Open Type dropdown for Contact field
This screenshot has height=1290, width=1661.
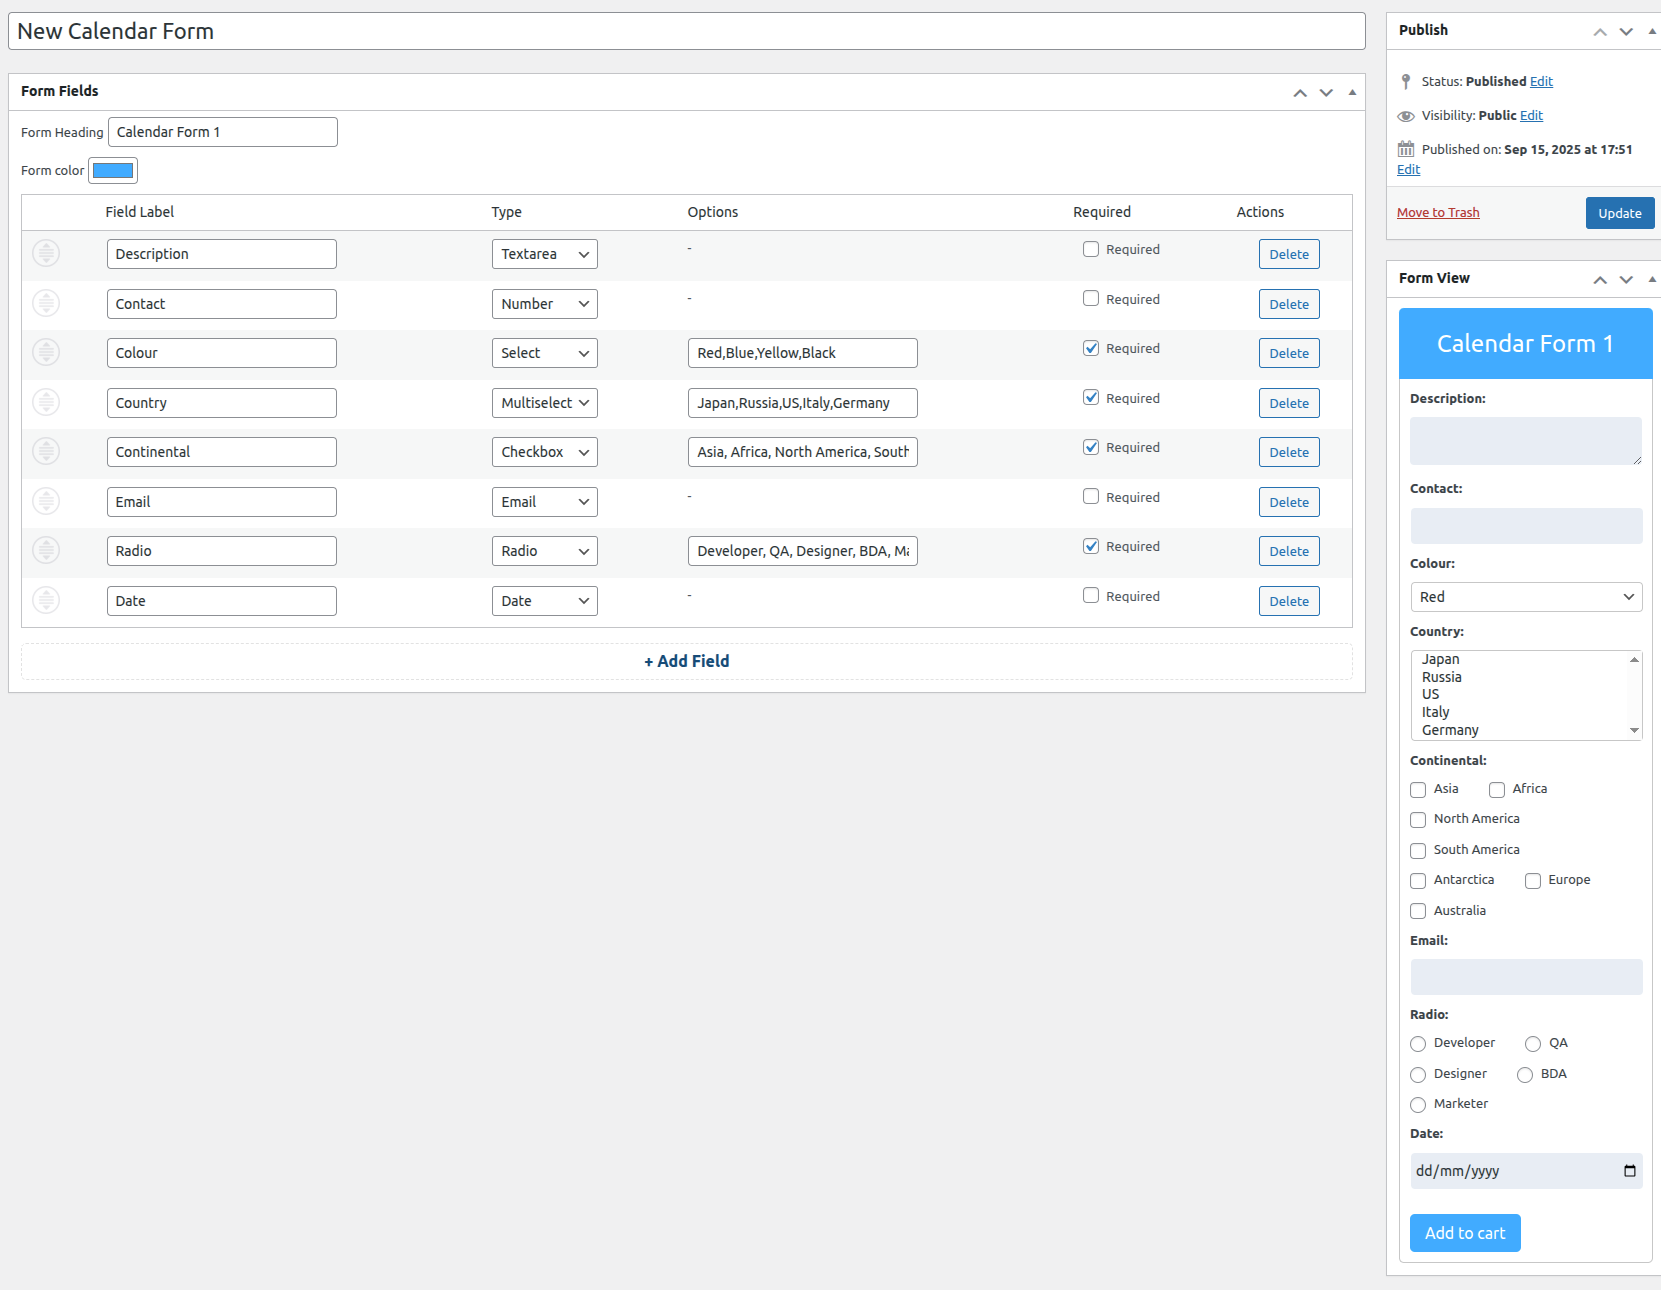pyautogui.click(x=544, y=304)
